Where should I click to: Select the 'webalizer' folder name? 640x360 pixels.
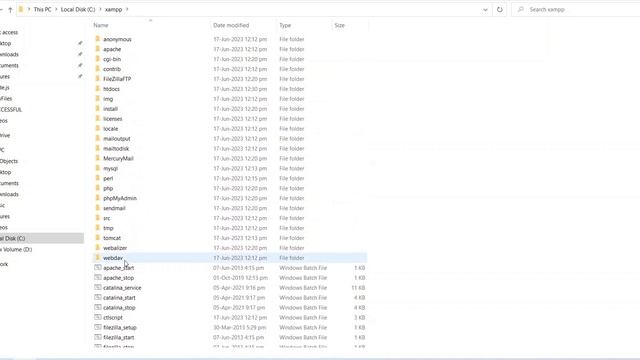(115, 248)
